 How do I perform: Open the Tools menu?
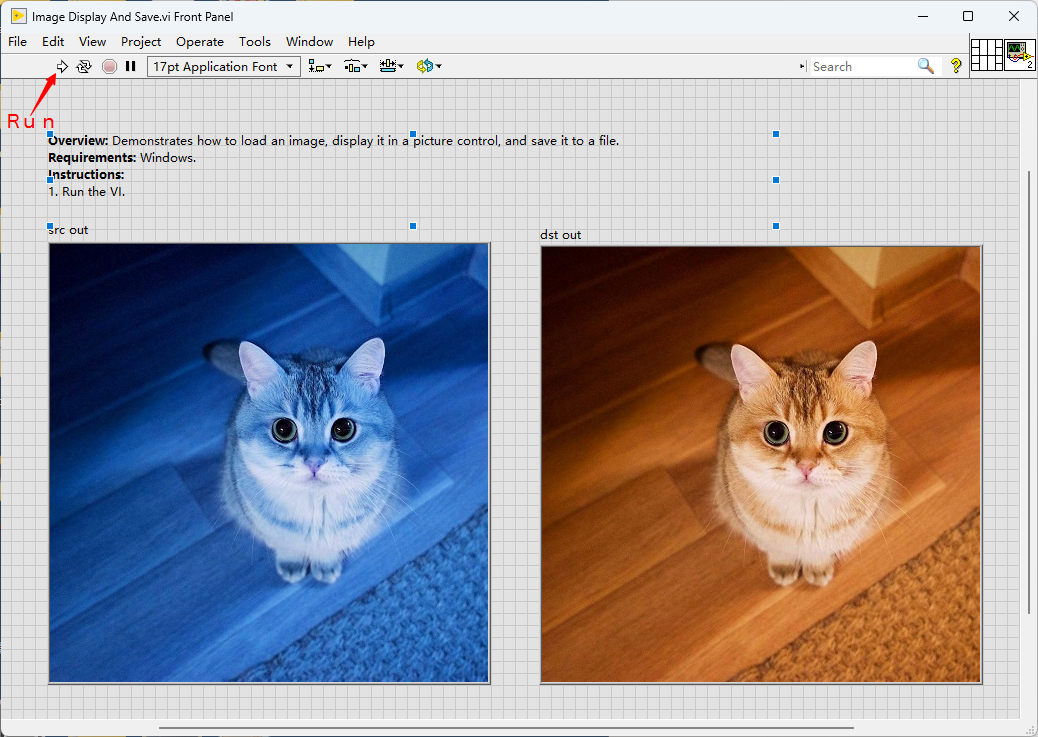[x=255, y=42]
